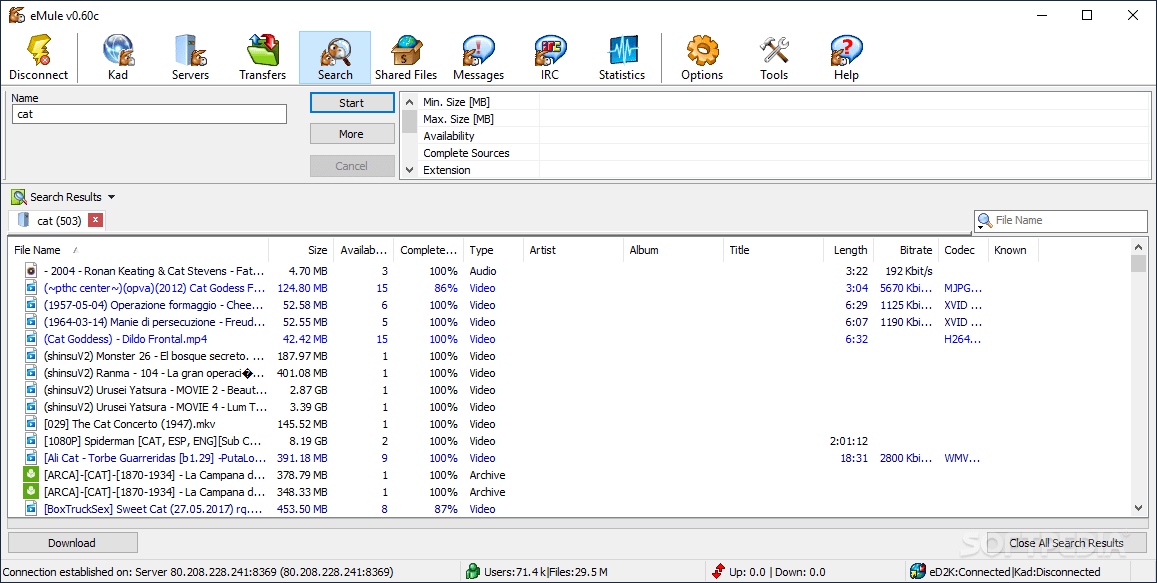Image resolution: width=1157 pixels, height=583 pixels.
Task: Select "(shinsuV2) Monster 26 - El bosque secreto" row
Action: tap(569, 356)
